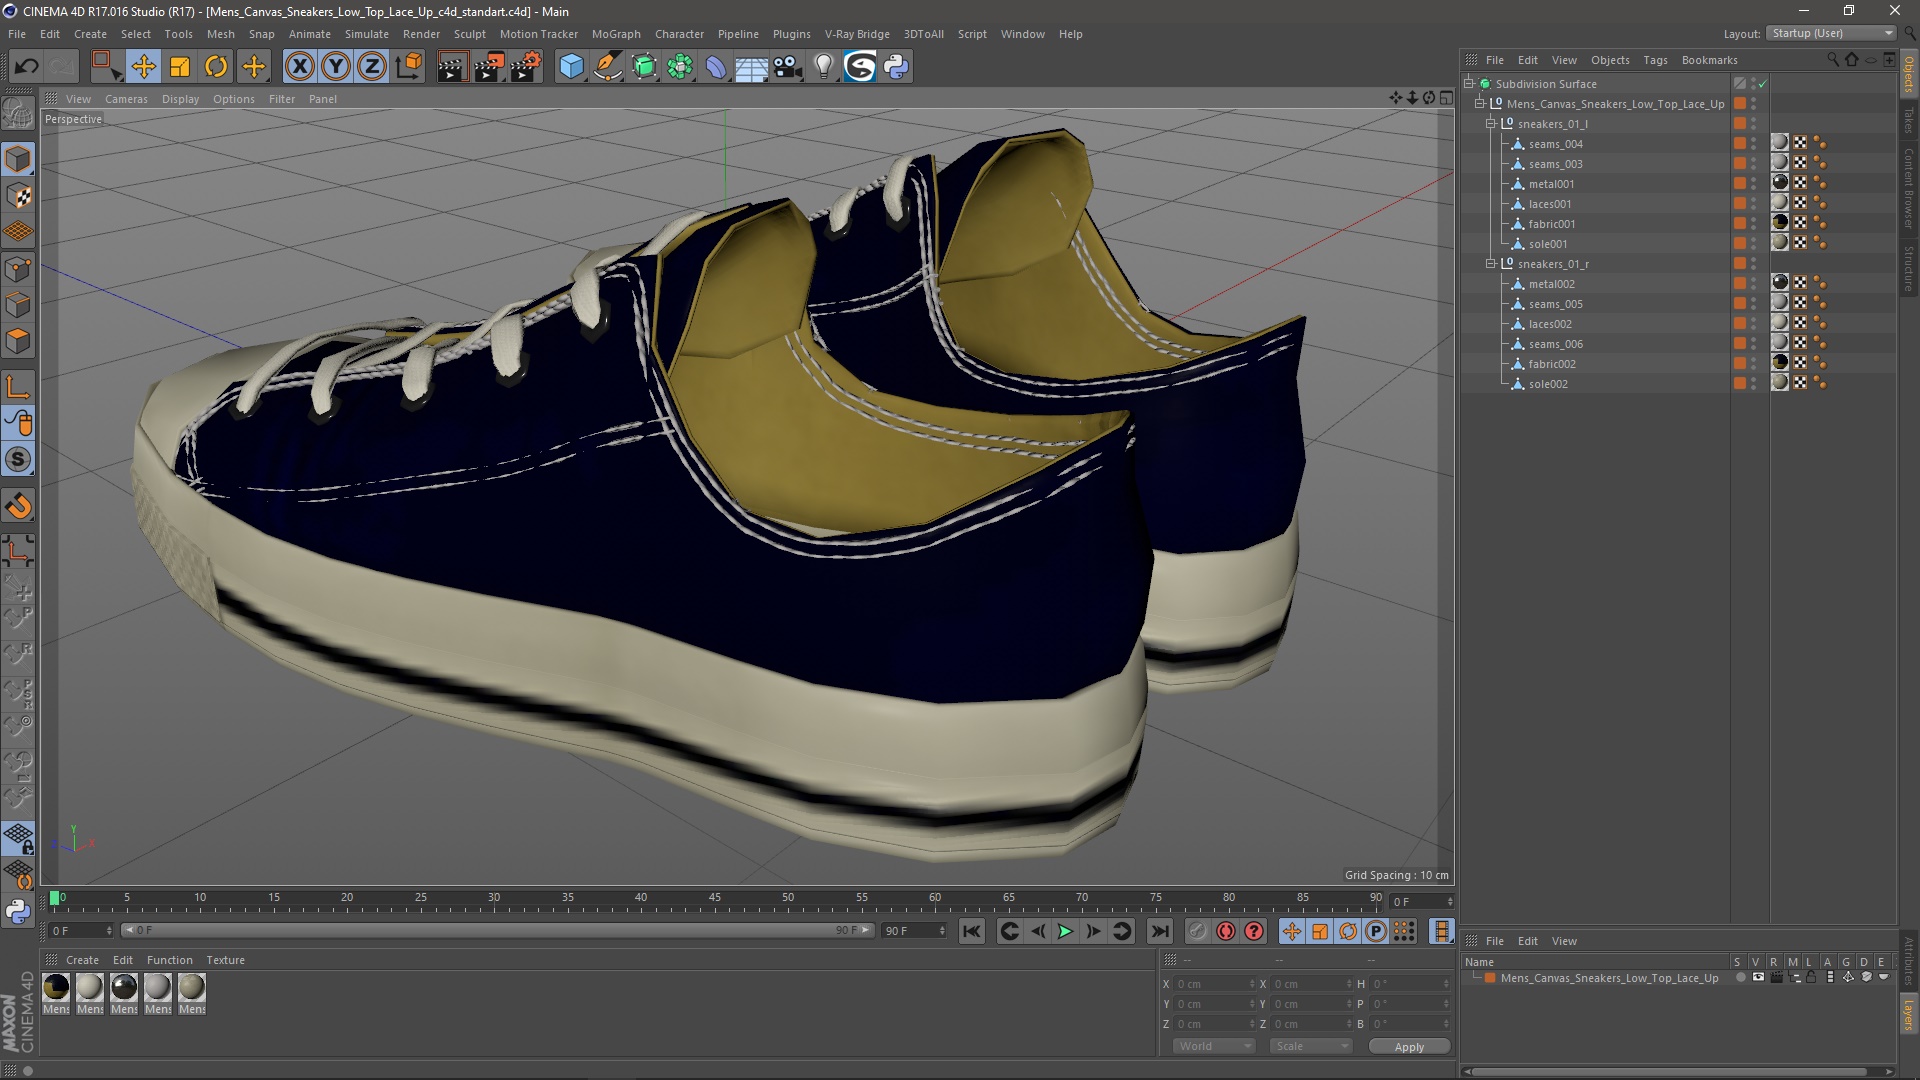Switch to Texture mode

(x=18, y=196)
